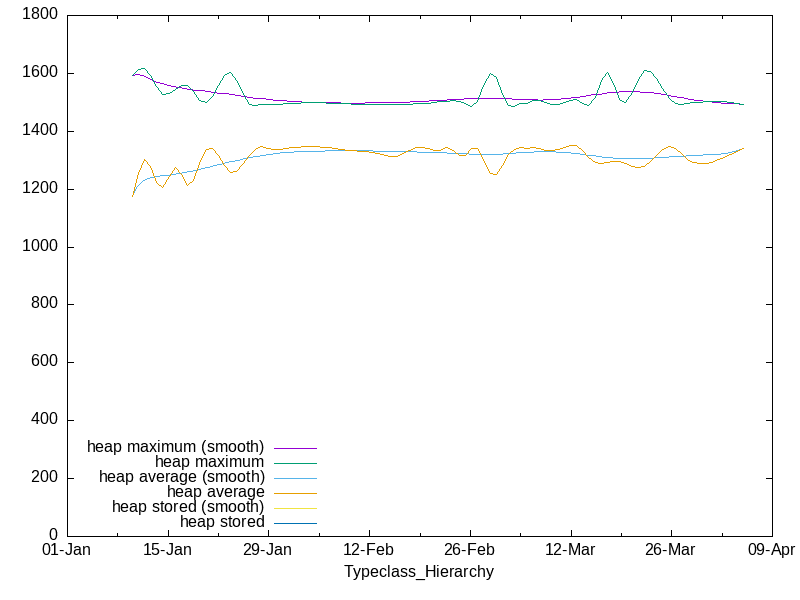This screenshot has width=800, height=600.
Task: Click the 'heap maximum' legend label
Action: (209, 462)
